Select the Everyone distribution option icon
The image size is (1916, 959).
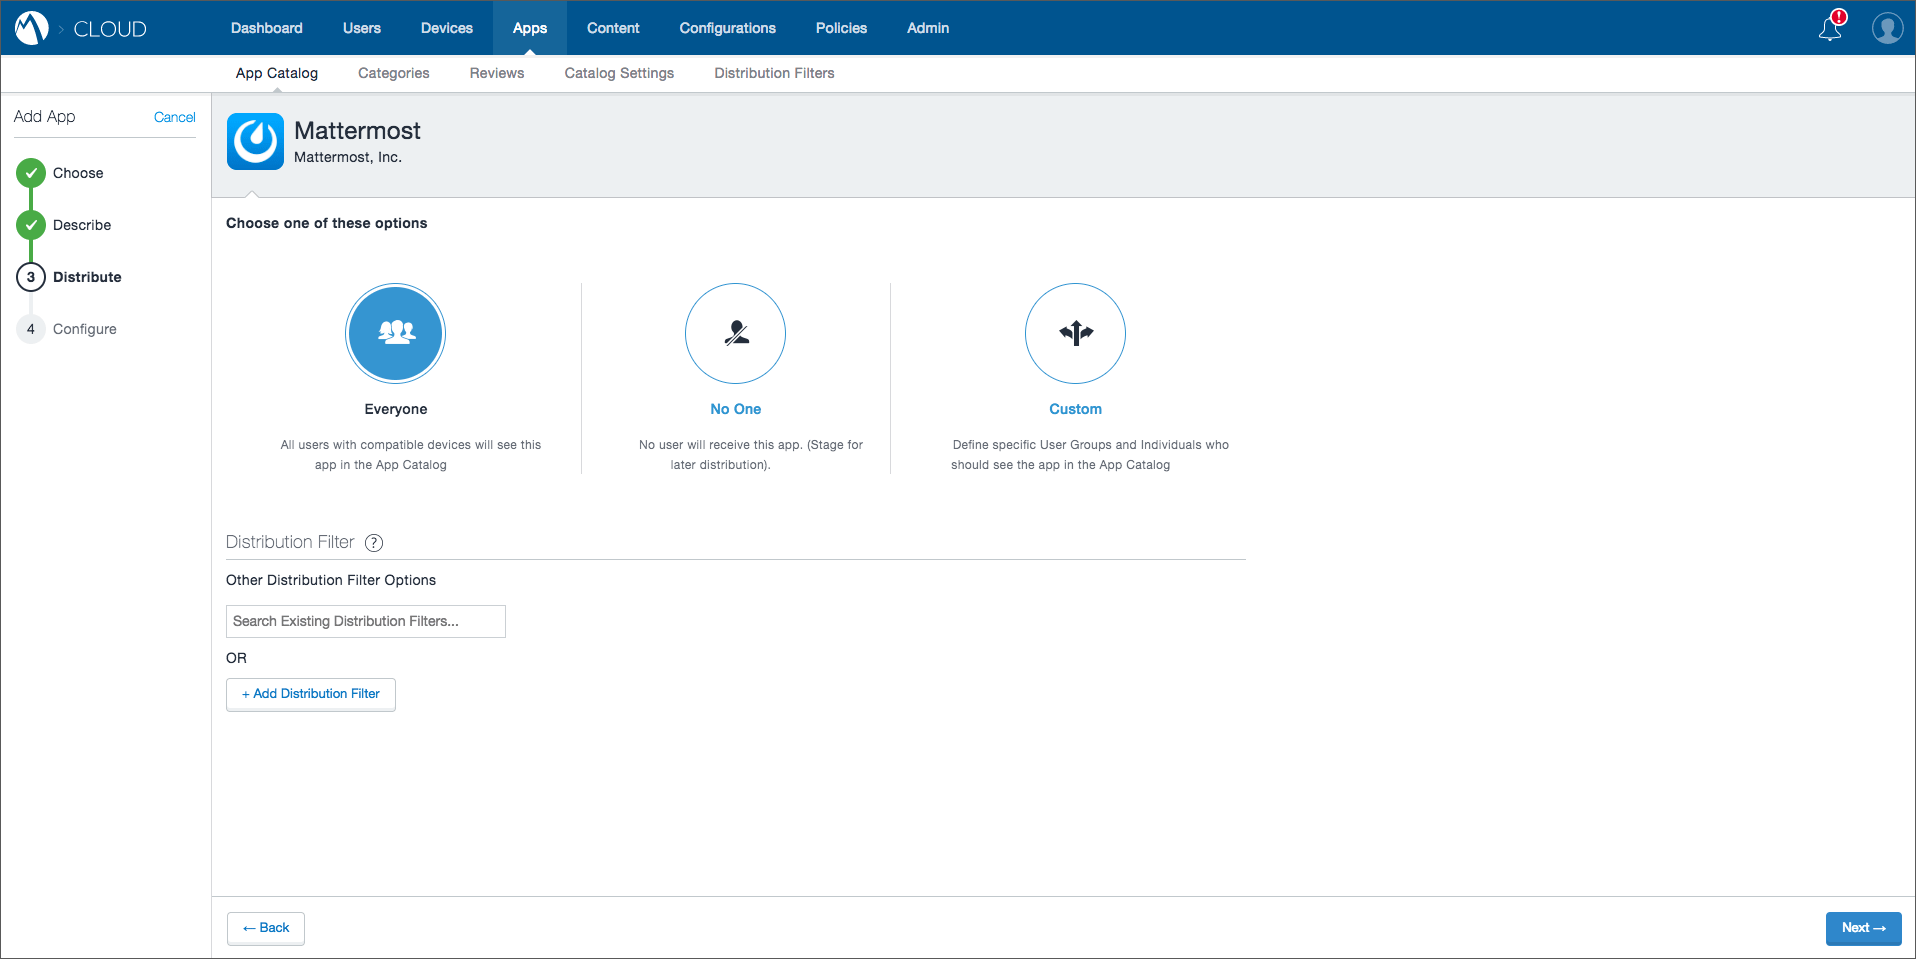396,333
